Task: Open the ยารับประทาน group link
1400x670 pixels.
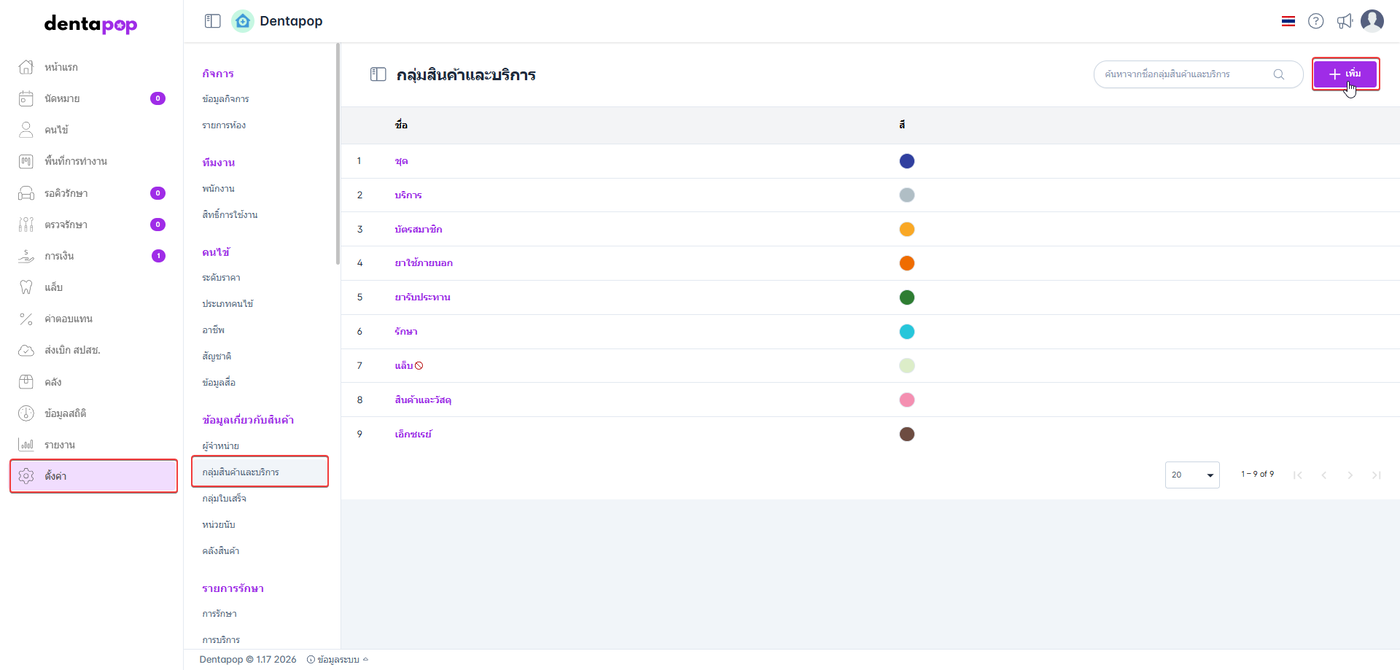Action: pos(422,297)
